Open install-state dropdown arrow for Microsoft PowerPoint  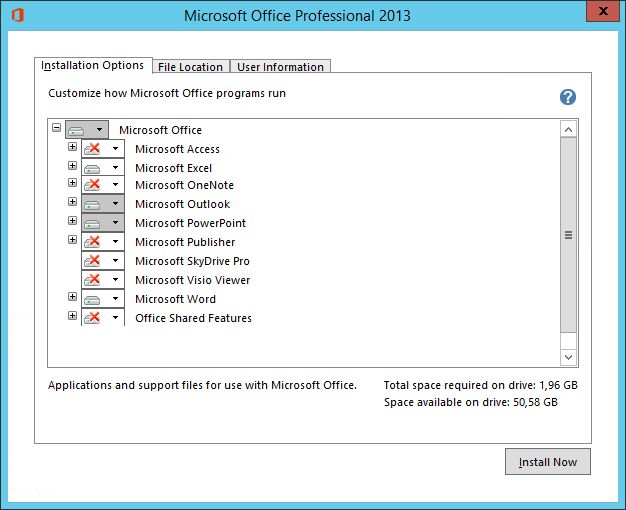pyautogui.click(x=115, y=222)
